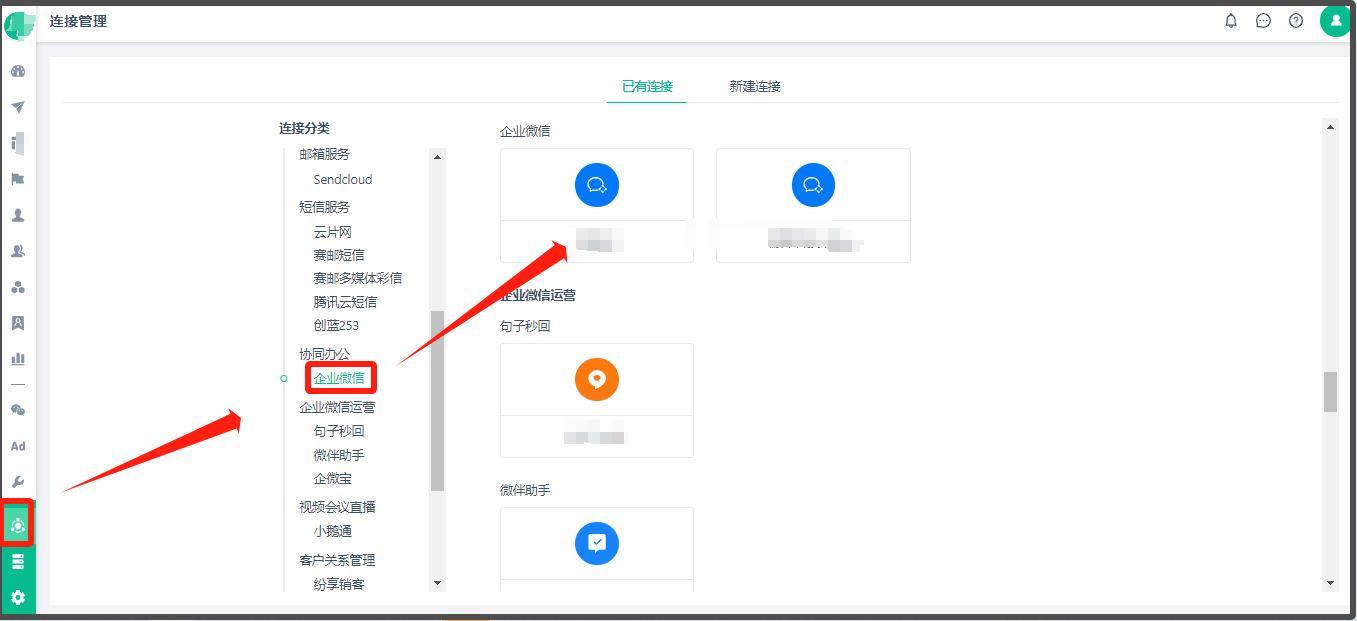The image size is (1357, 621).
Task: Click the 客户关系管理 category heading
Action: (x=338, y=560)
